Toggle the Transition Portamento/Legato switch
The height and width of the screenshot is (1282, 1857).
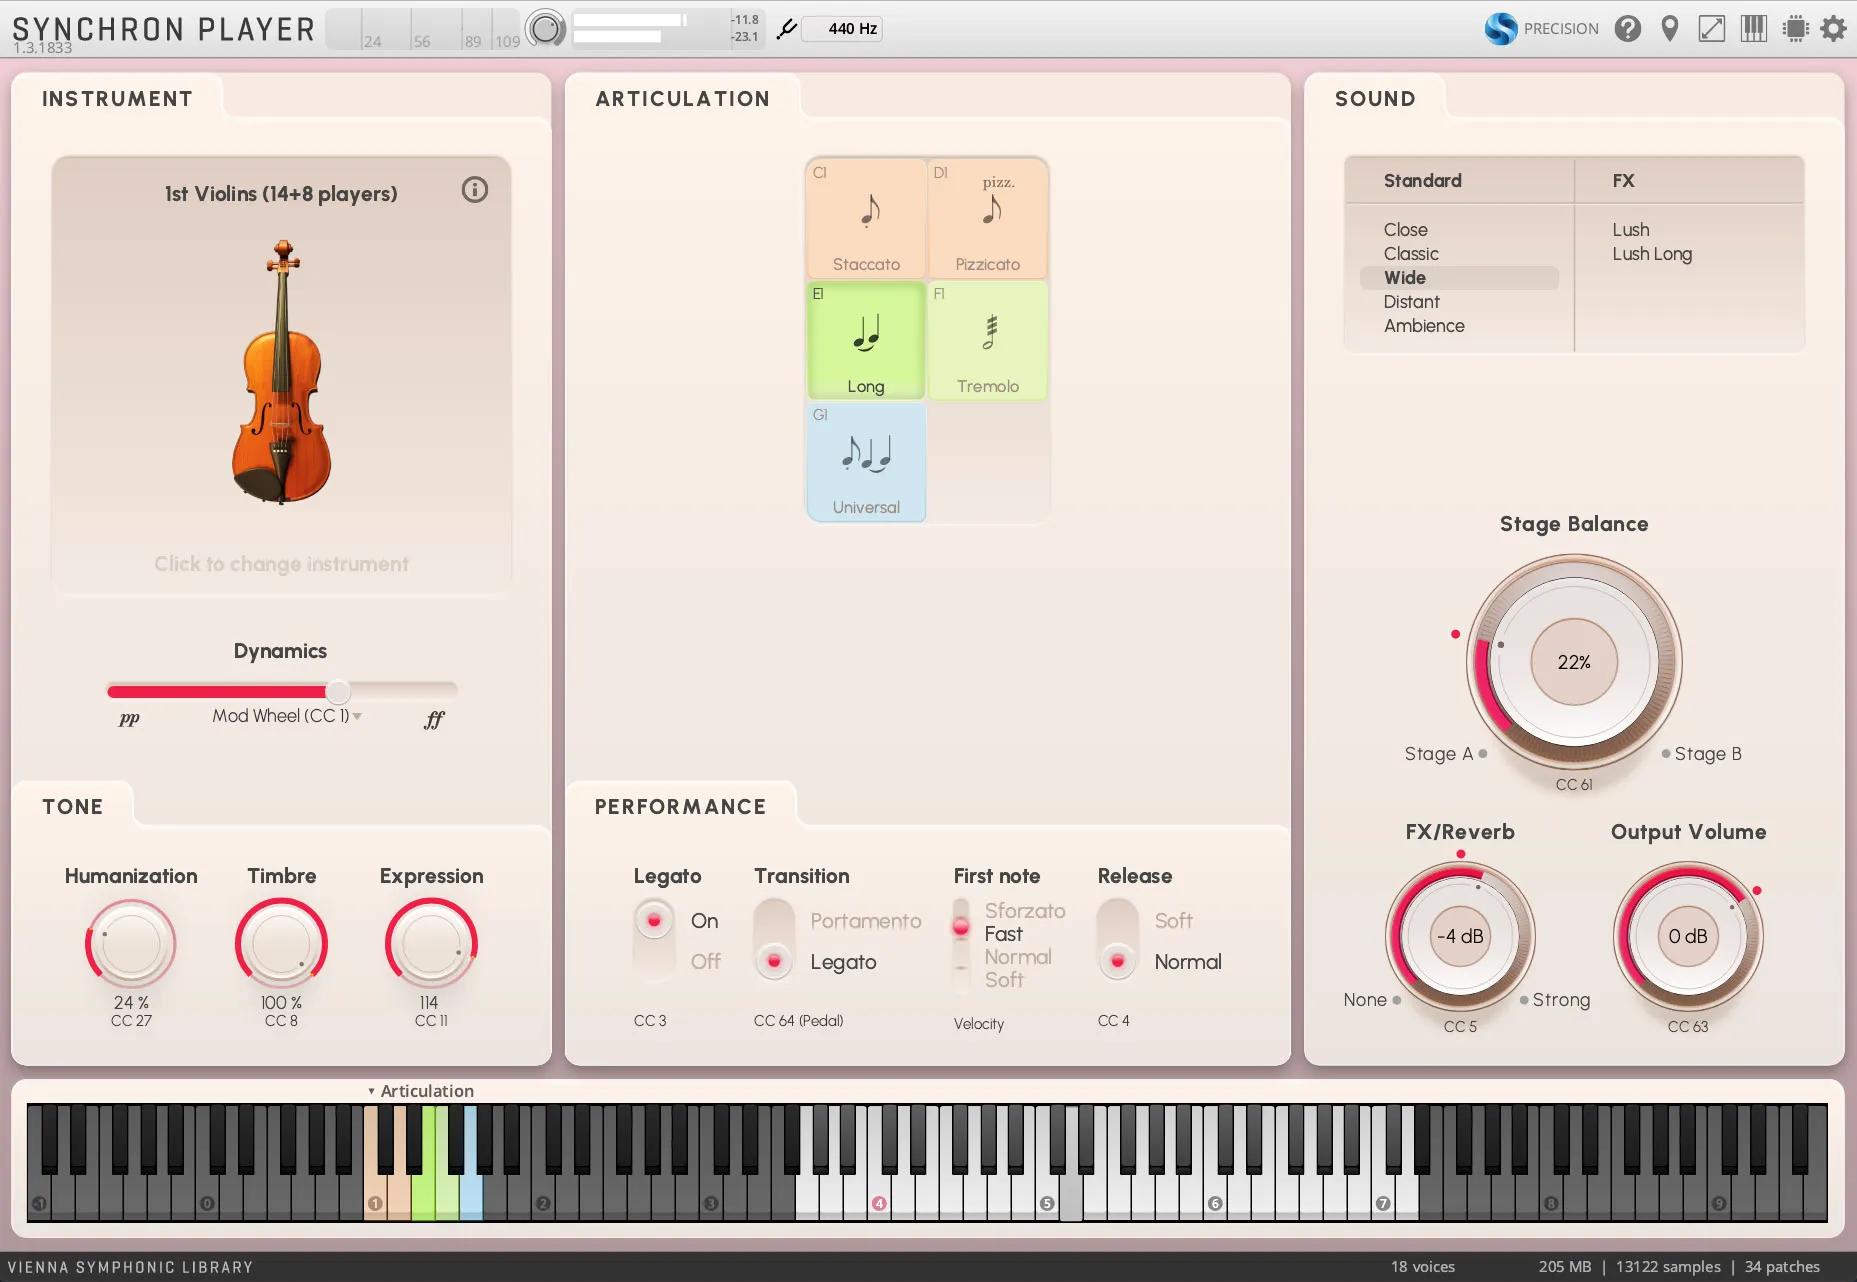774,940
